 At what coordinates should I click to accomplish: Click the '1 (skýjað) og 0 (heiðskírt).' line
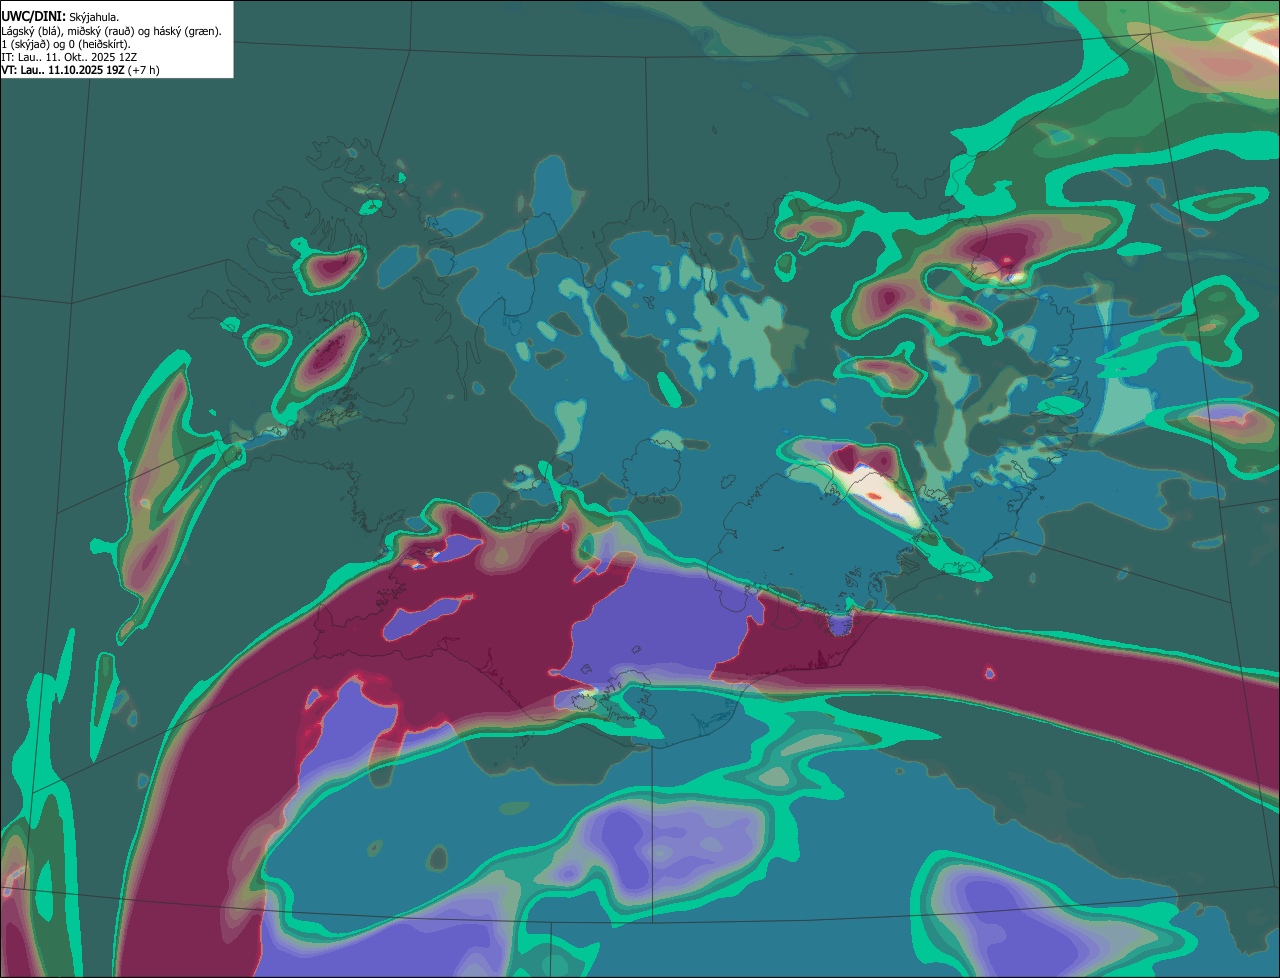pos(66,44)
